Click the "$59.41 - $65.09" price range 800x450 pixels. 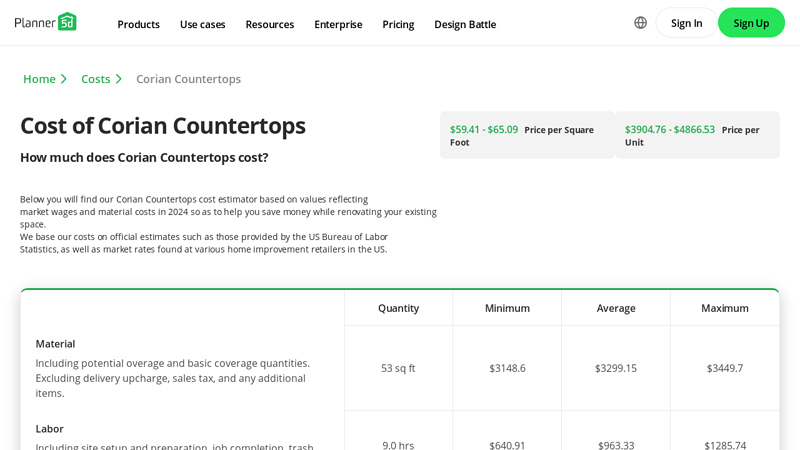[484, 130]
